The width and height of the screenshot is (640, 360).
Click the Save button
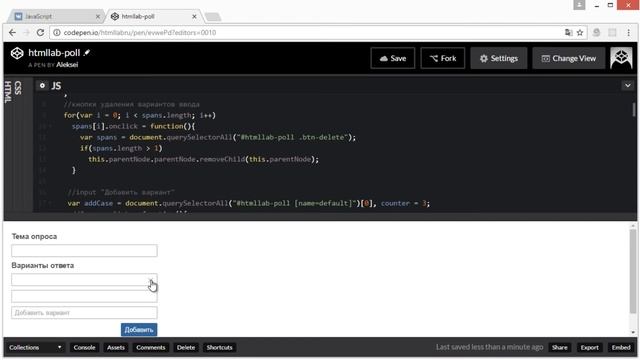tap(393, 58)
